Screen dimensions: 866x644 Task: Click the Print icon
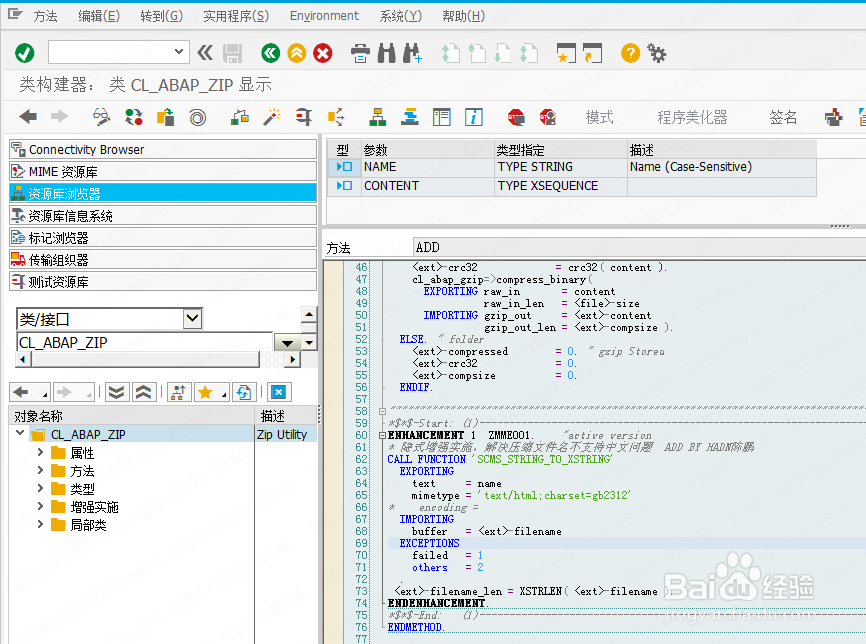[x=359, y=54]
